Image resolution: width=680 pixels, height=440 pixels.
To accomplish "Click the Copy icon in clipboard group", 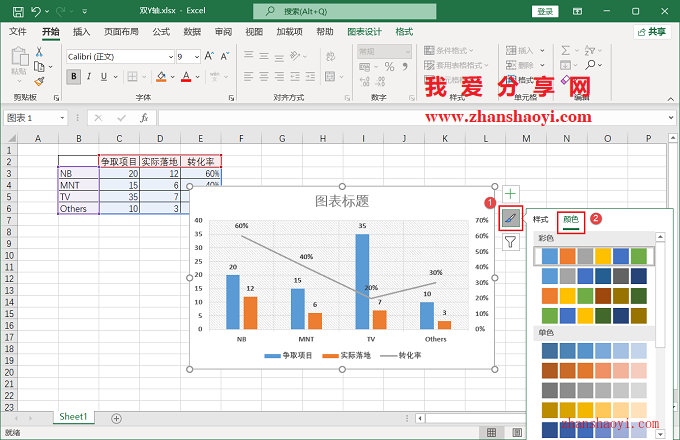I will (39, 67).
